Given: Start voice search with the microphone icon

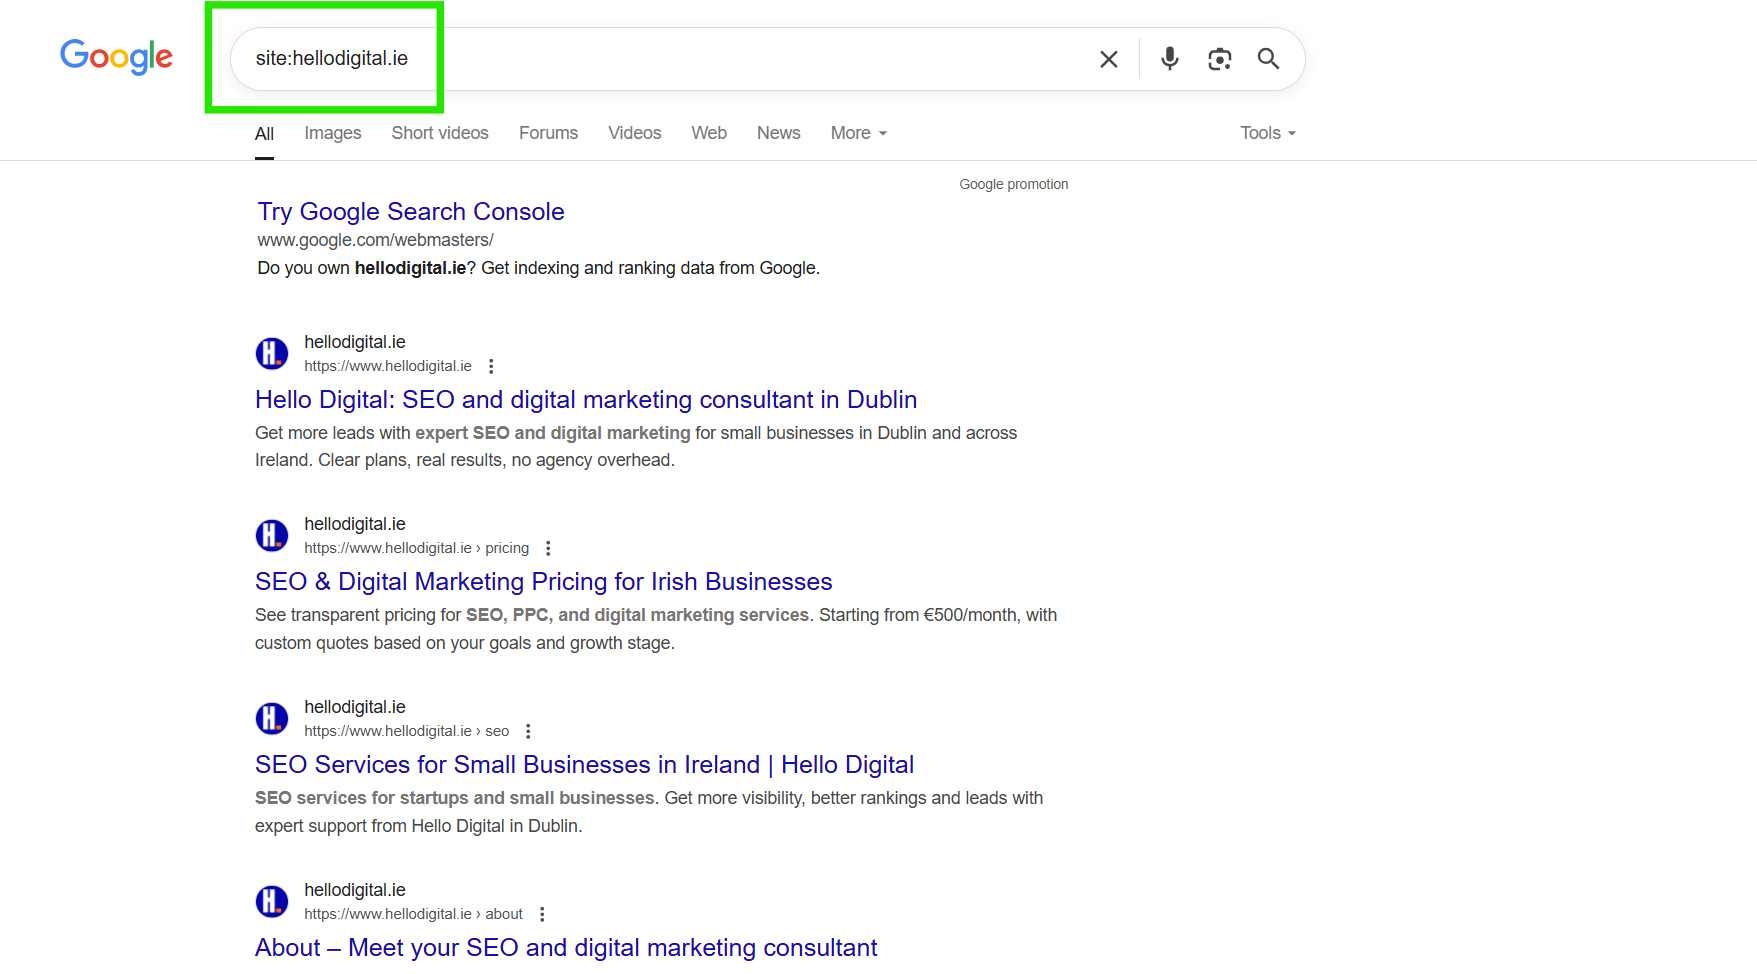Looking at the screenshot, I should coord(1169,59).
